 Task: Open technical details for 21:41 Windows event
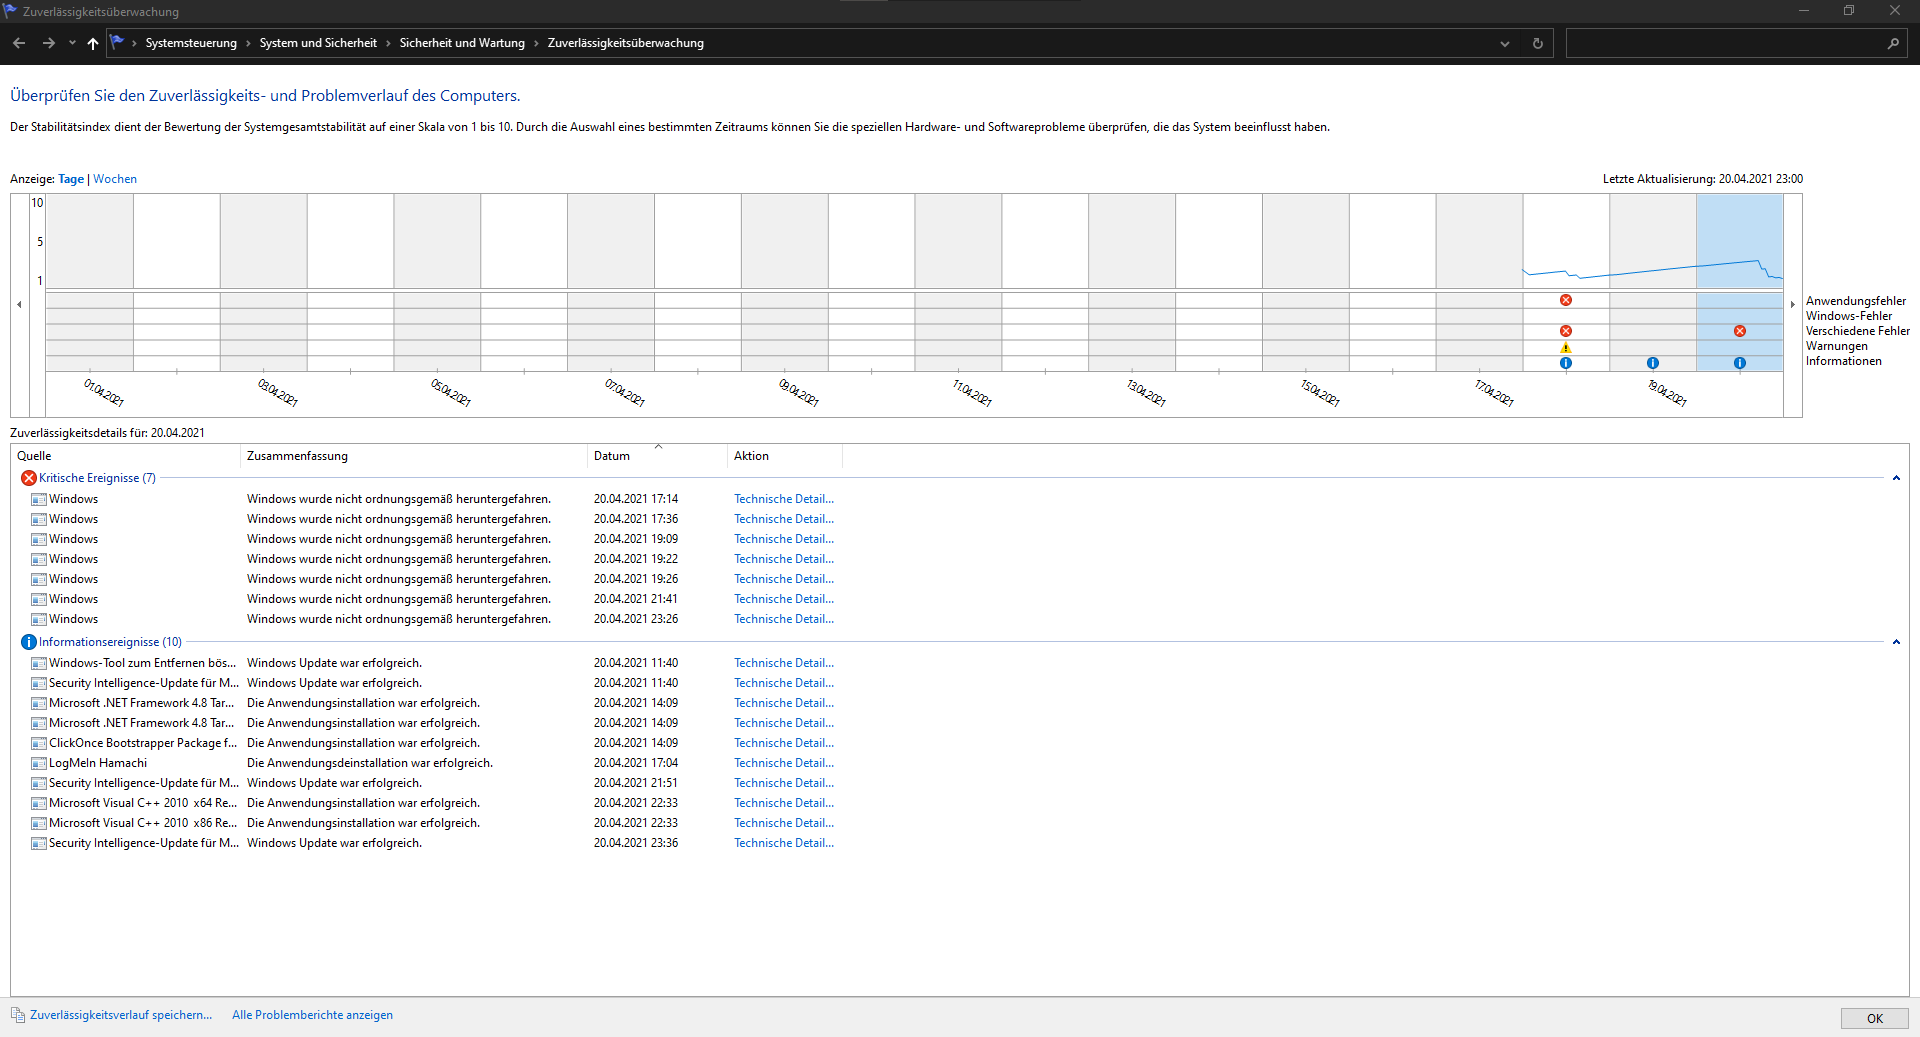pyautogui.click(x=783, y=599)
